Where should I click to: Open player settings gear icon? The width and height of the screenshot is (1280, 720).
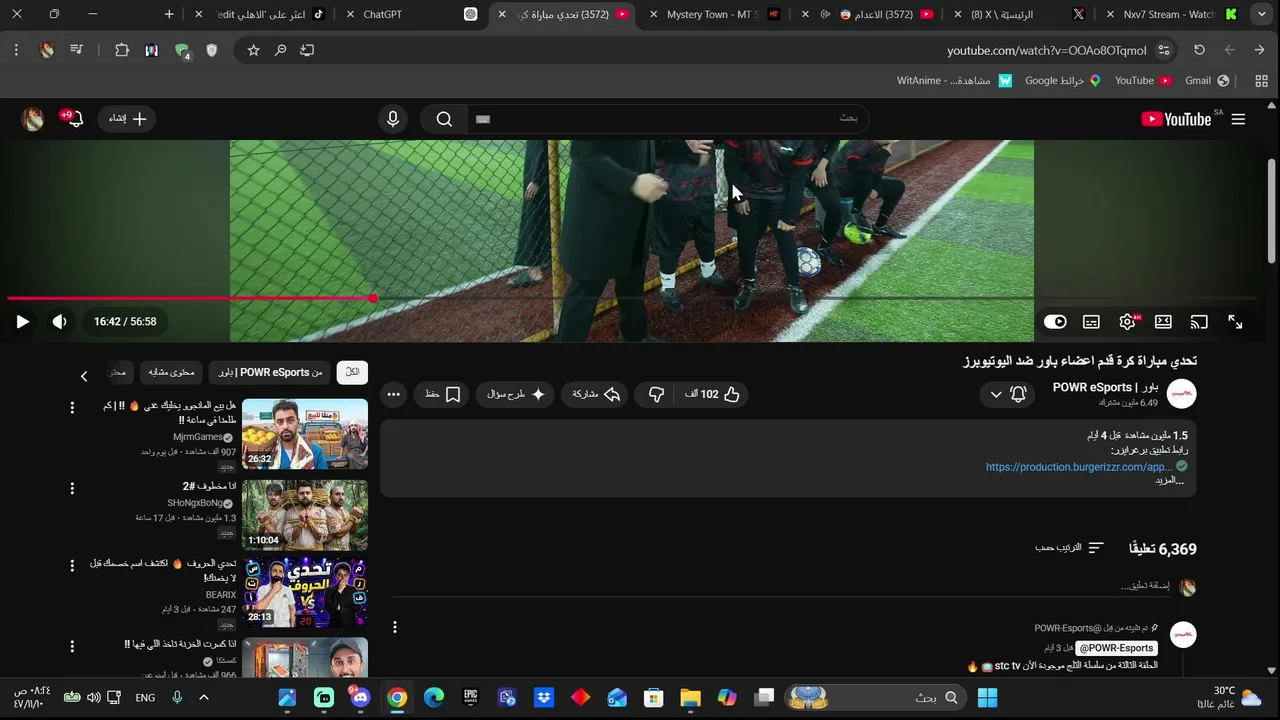click(x=1128, y=322)
